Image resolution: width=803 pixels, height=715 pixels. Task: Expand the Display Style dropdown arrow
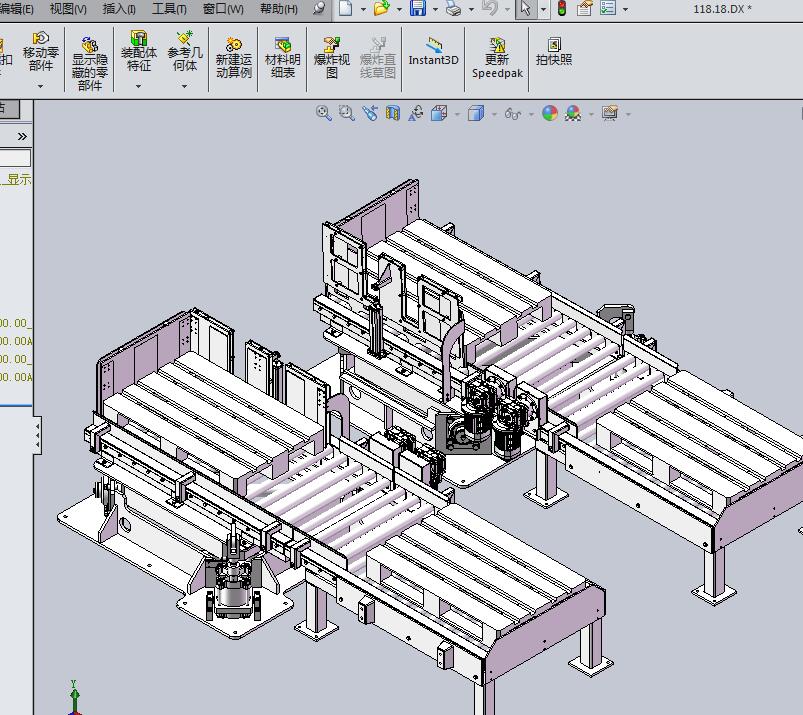pyautogui.click(x=494, y=114)
